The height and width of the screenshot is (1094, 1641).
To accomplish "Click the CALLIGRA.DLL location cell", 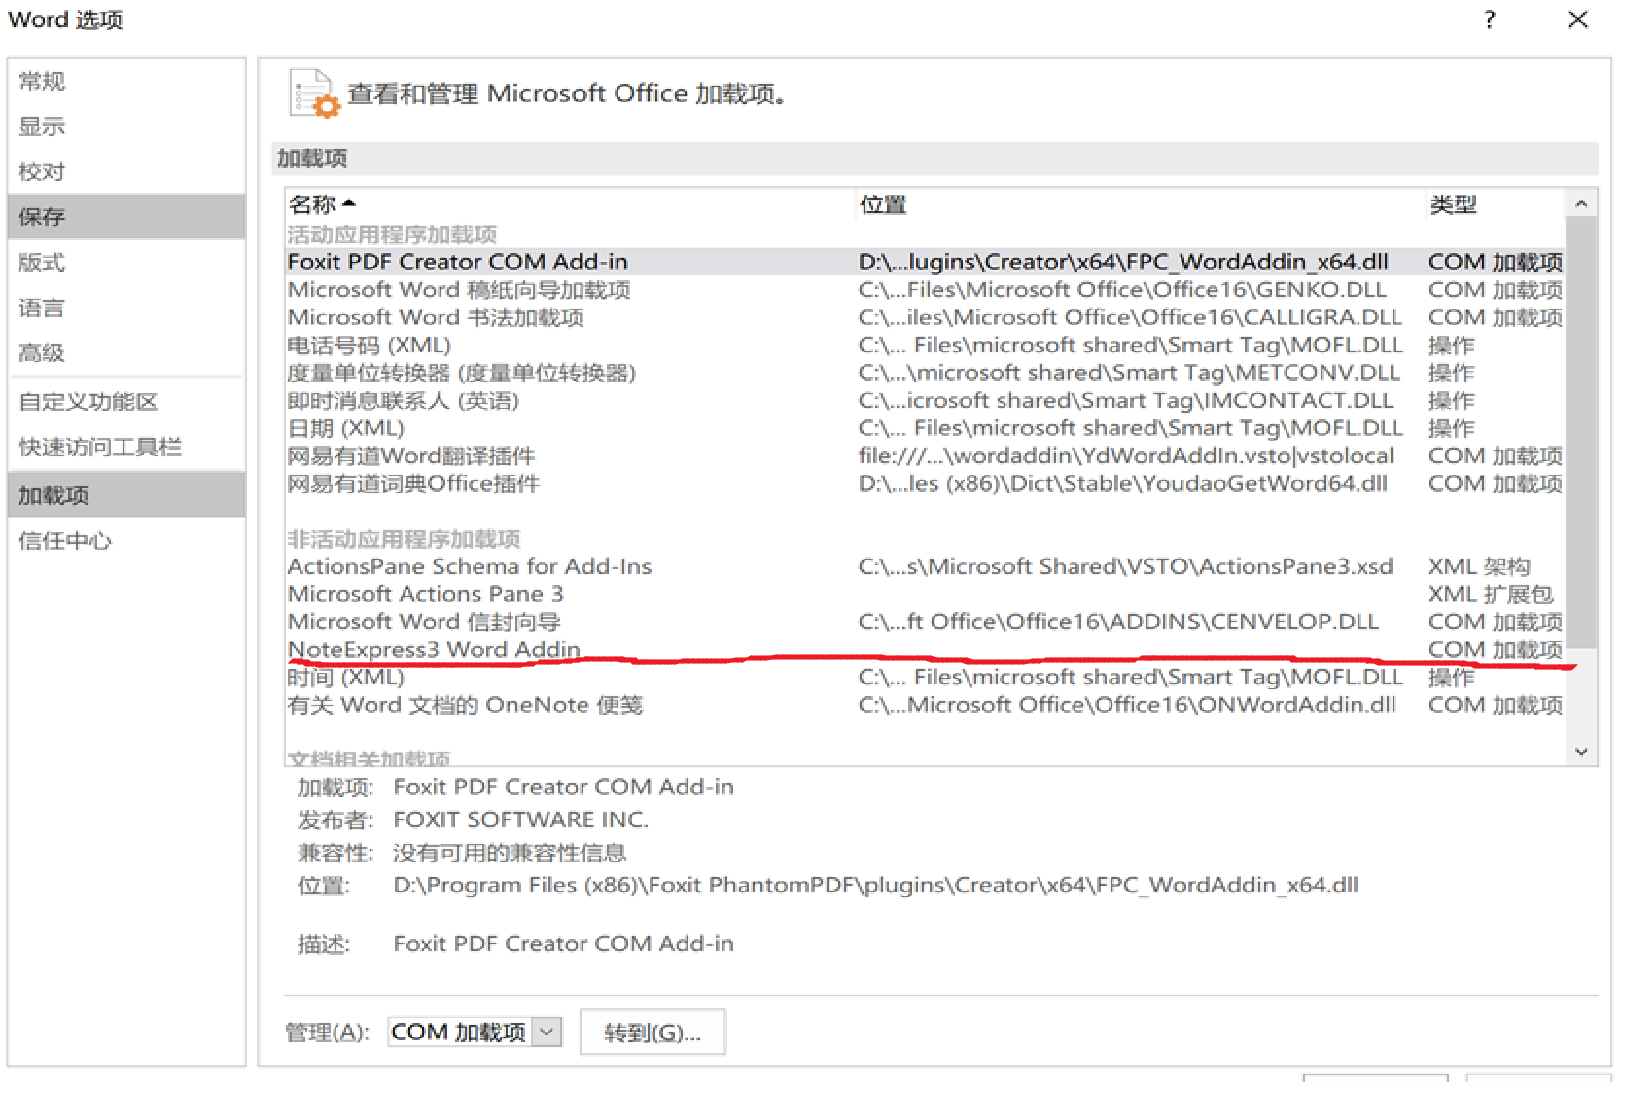I will 1130,317.
